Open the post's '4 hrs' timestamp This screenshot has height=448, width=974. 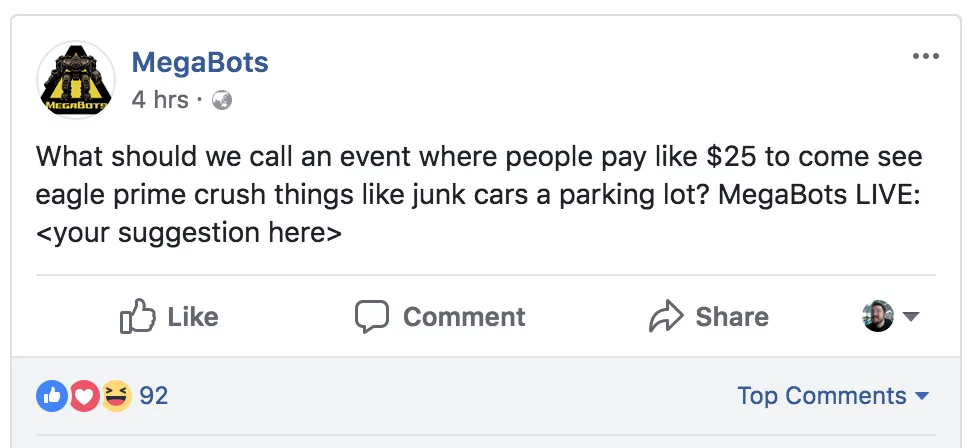[160, 100]
